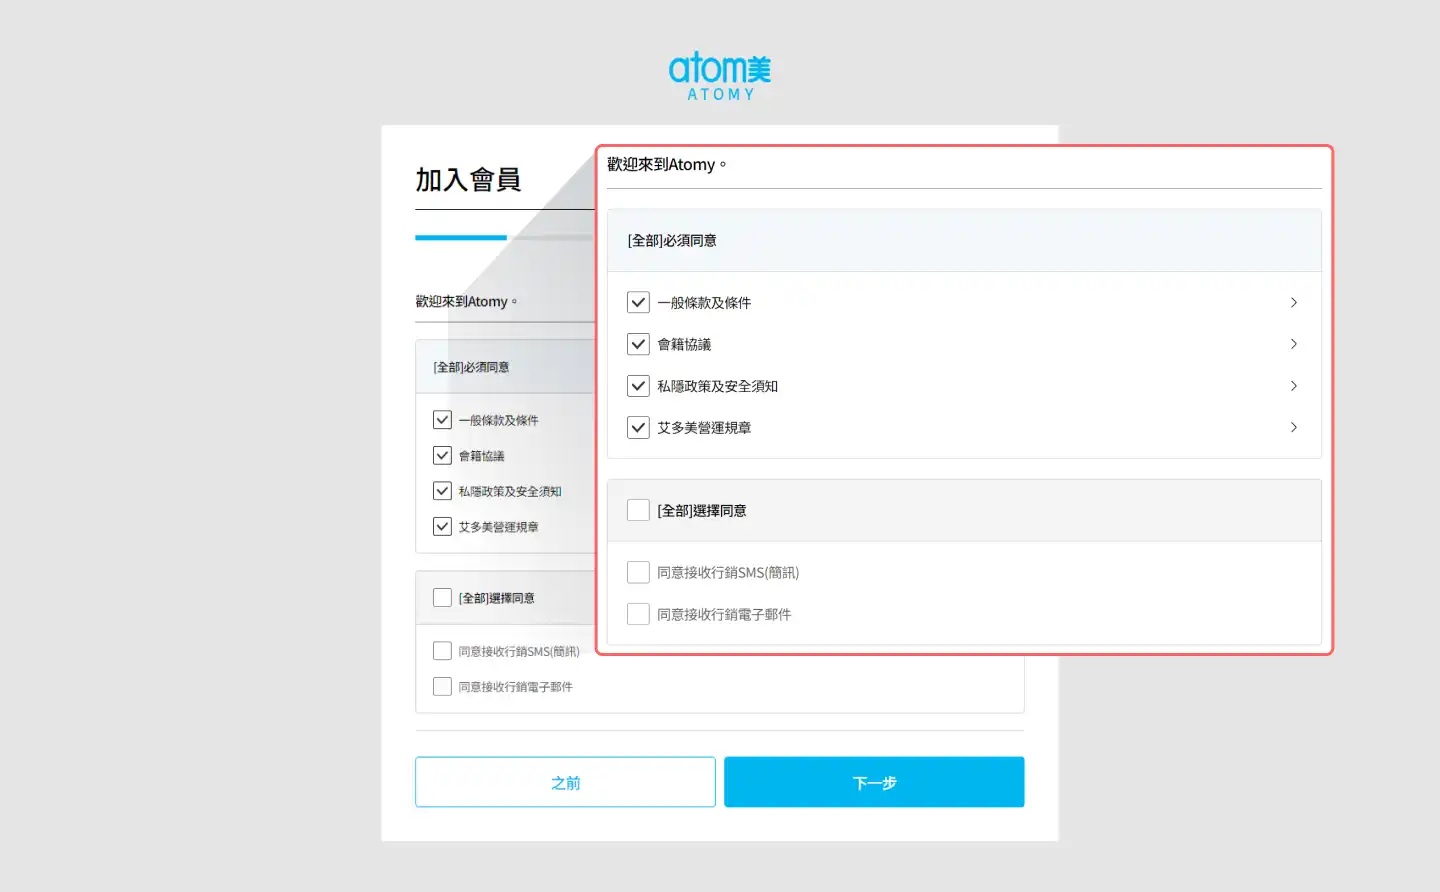Check [全部]選擇同意 in the enlarged panel

pyautogui.click(x=638, y=510)
